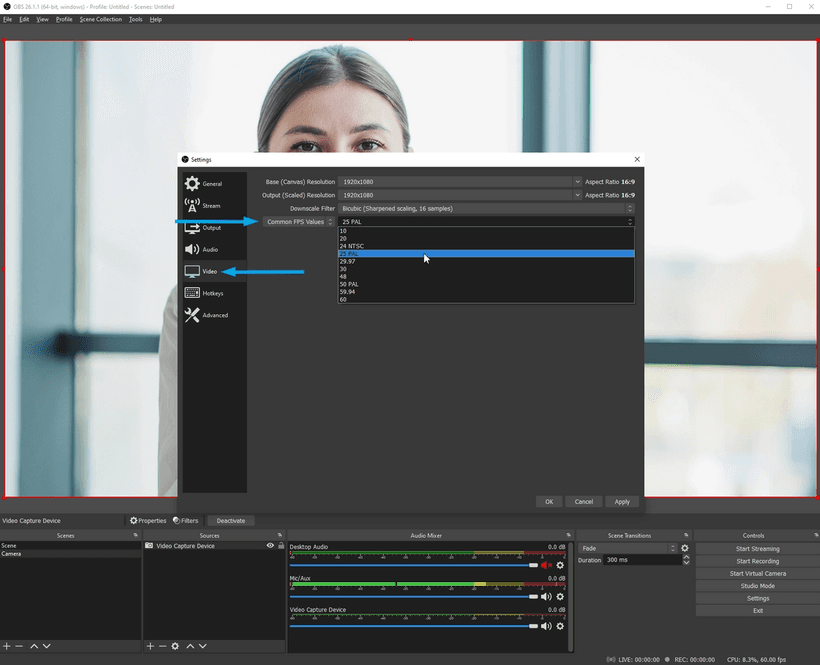Open the Tools menu

[135, 18]
